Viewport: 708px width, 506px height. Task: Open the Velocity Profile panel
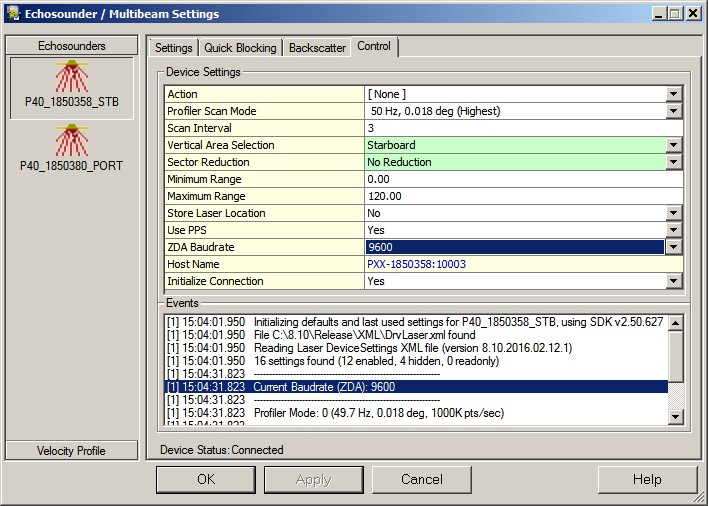pyautogui.click(x=71, y=450)
